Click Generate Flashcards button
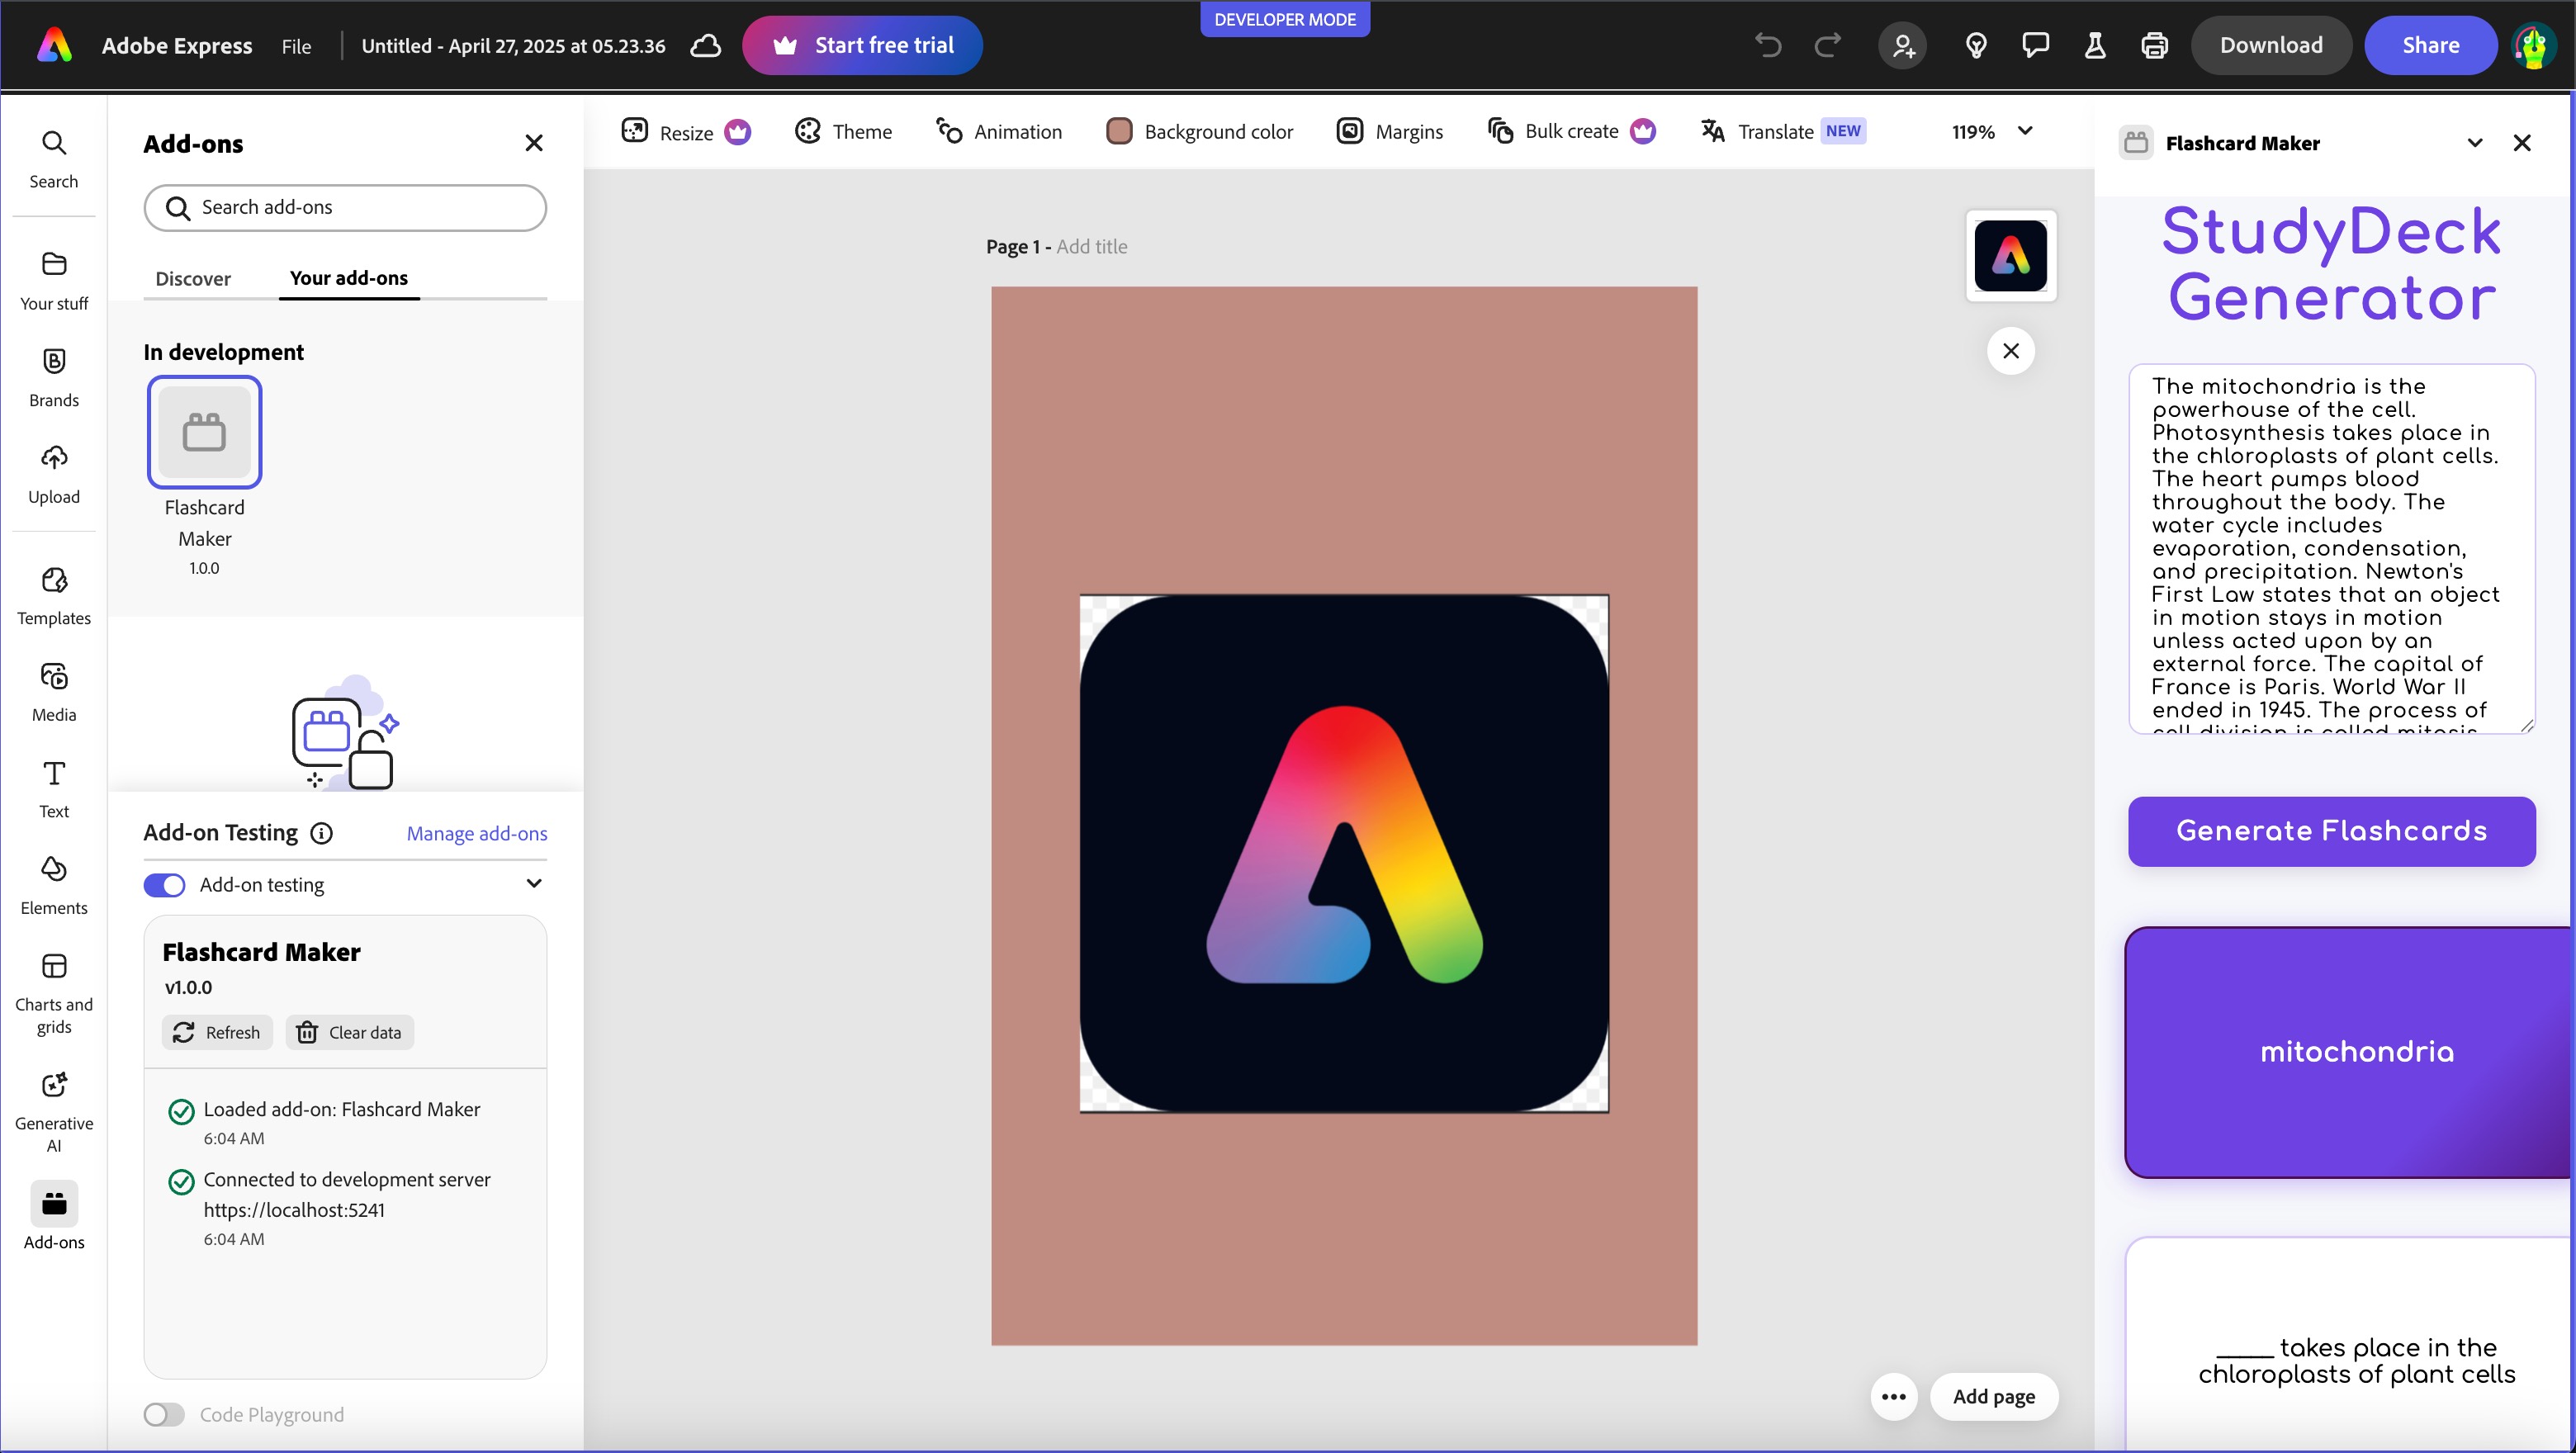2576x1453 pixels. coord(2331,831)
